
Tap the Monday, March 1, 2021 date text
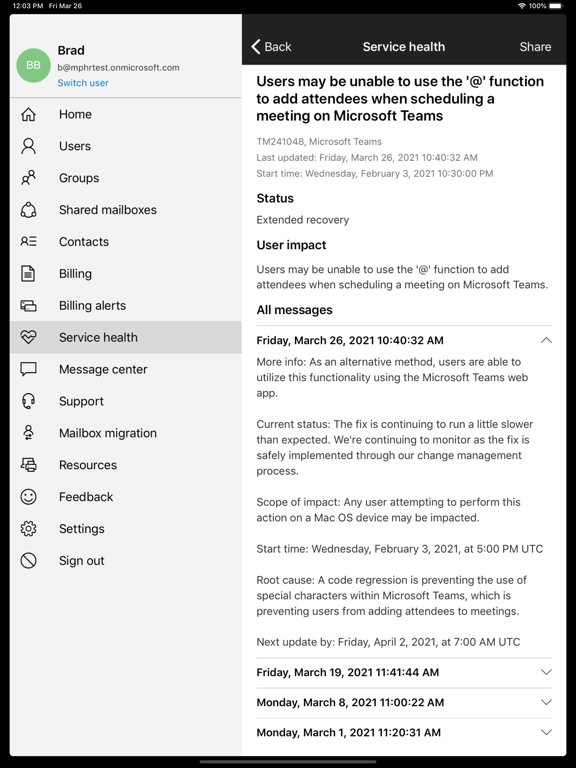(349, 733)
